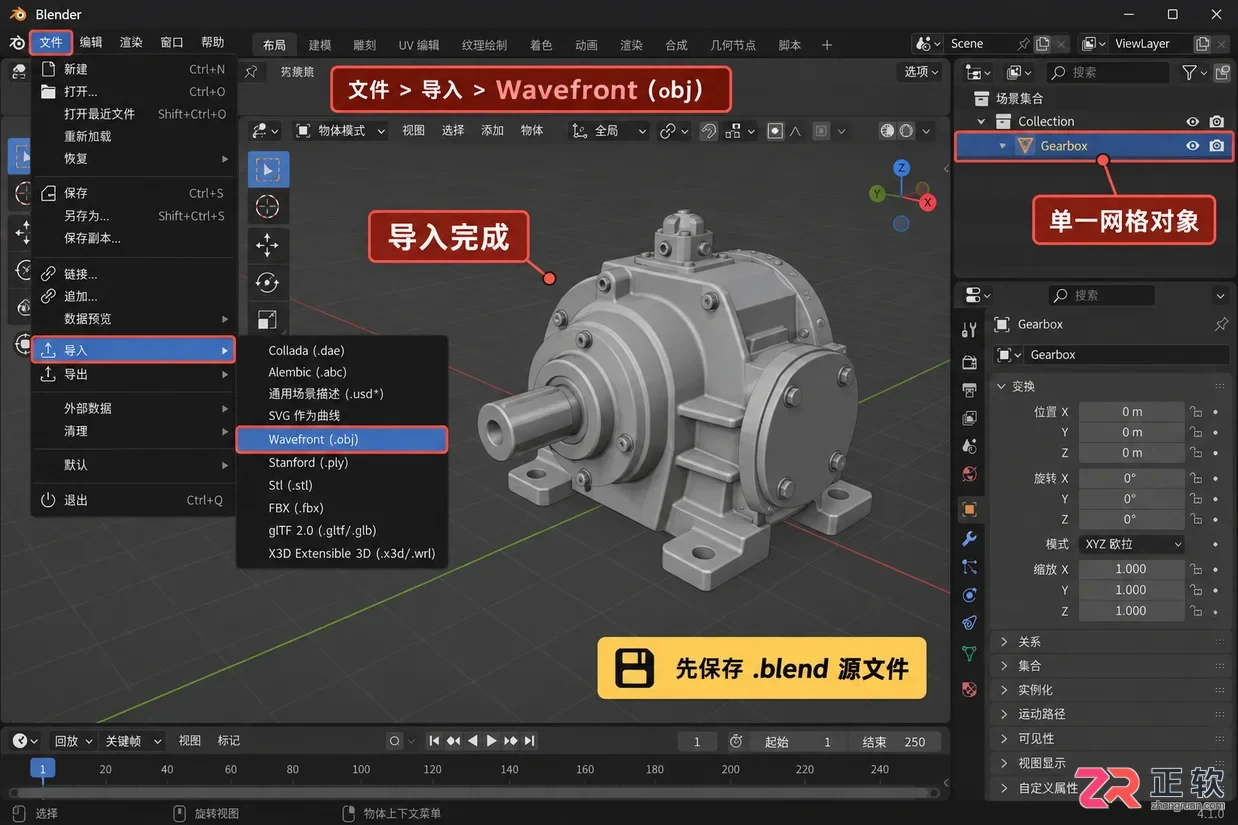The width and height of the screenshot is (1238, 825).
Task: Toggle Collection render camera icon
Action: (x=1216, y=121)
